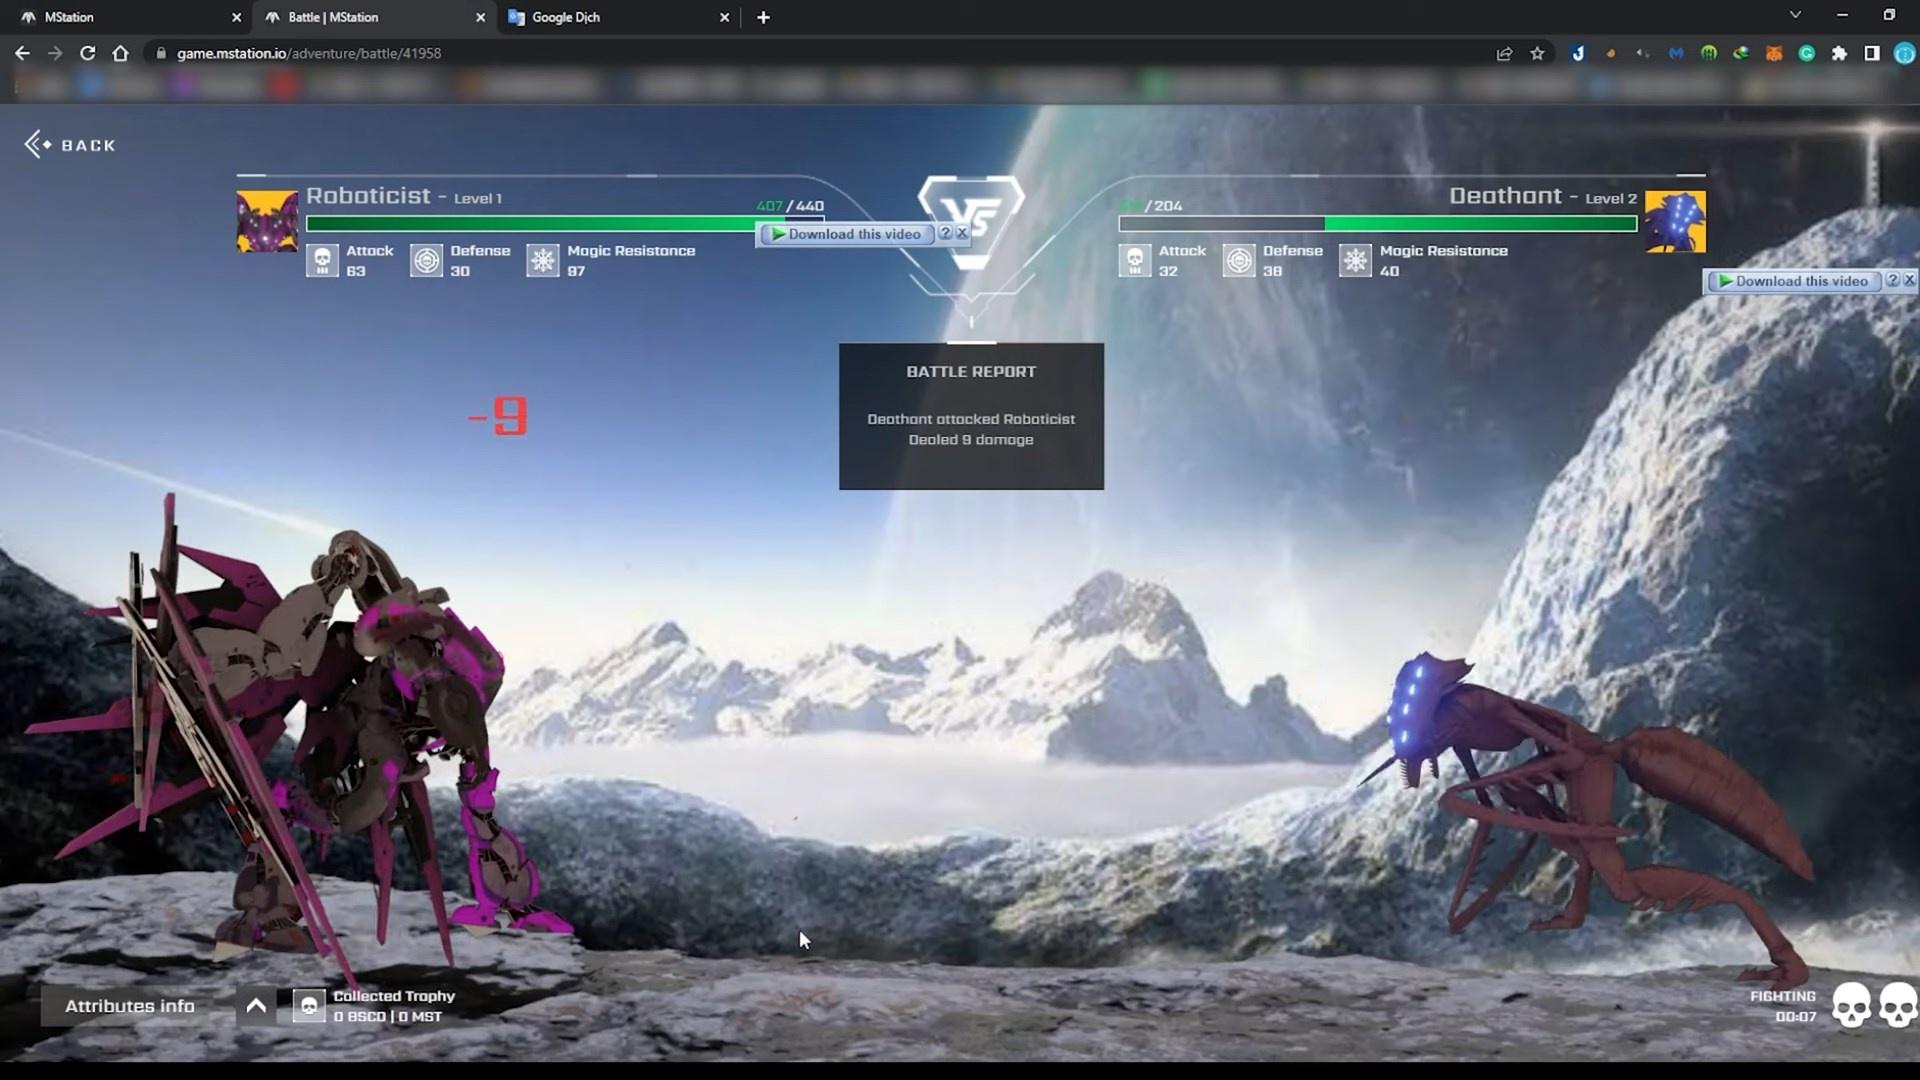Click Roboticist's Defense shield icon

(426, 261)
